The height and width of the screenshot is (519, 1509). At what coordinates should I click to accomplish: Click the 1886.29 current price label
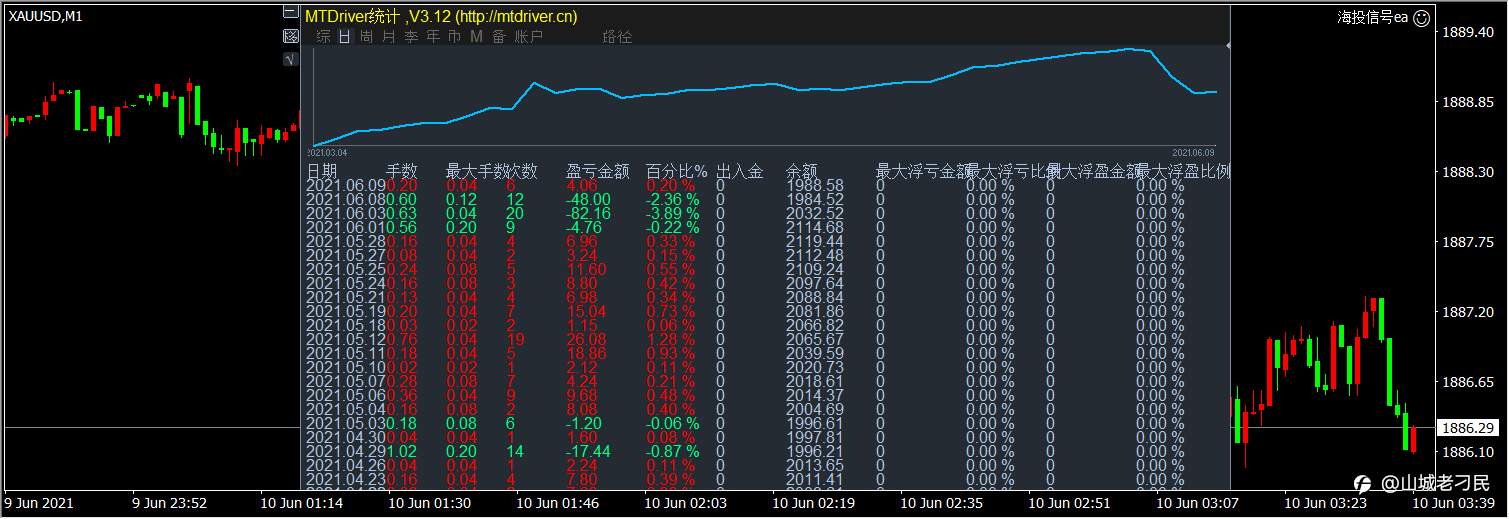click(x=1466, y=428)
